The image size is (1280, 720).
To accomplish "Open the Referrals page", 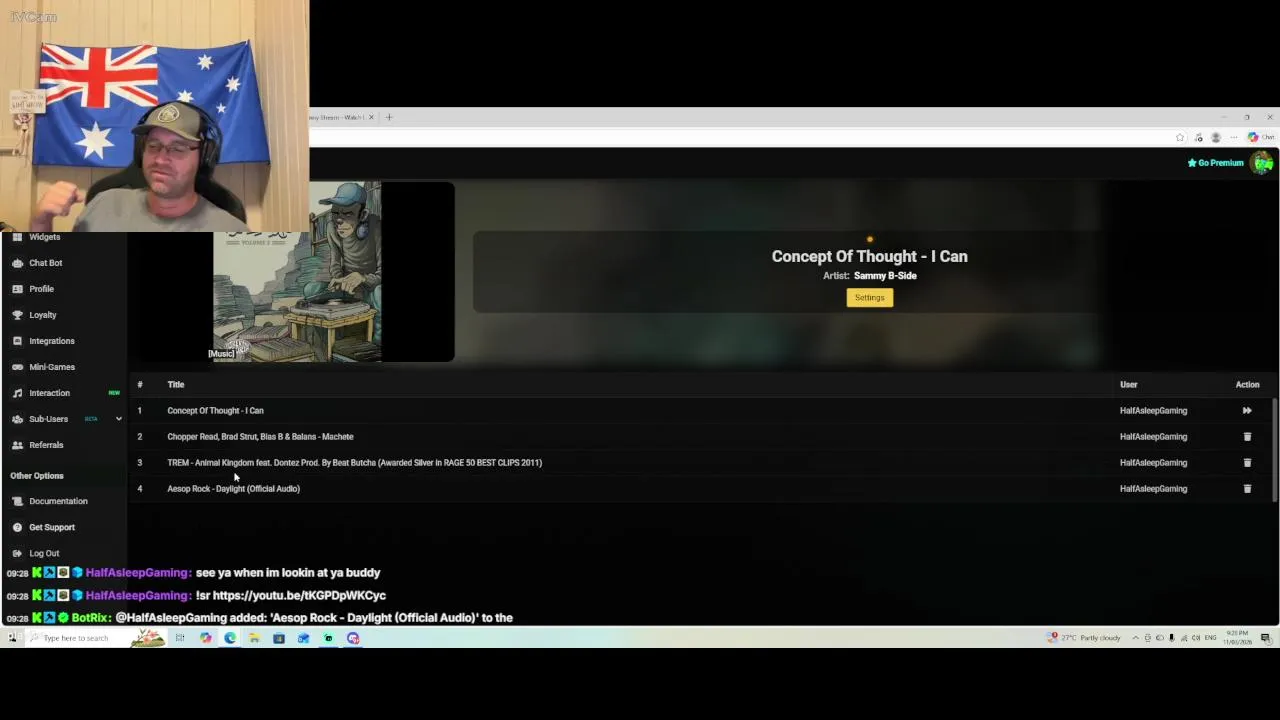I will (x=45, y=445).
